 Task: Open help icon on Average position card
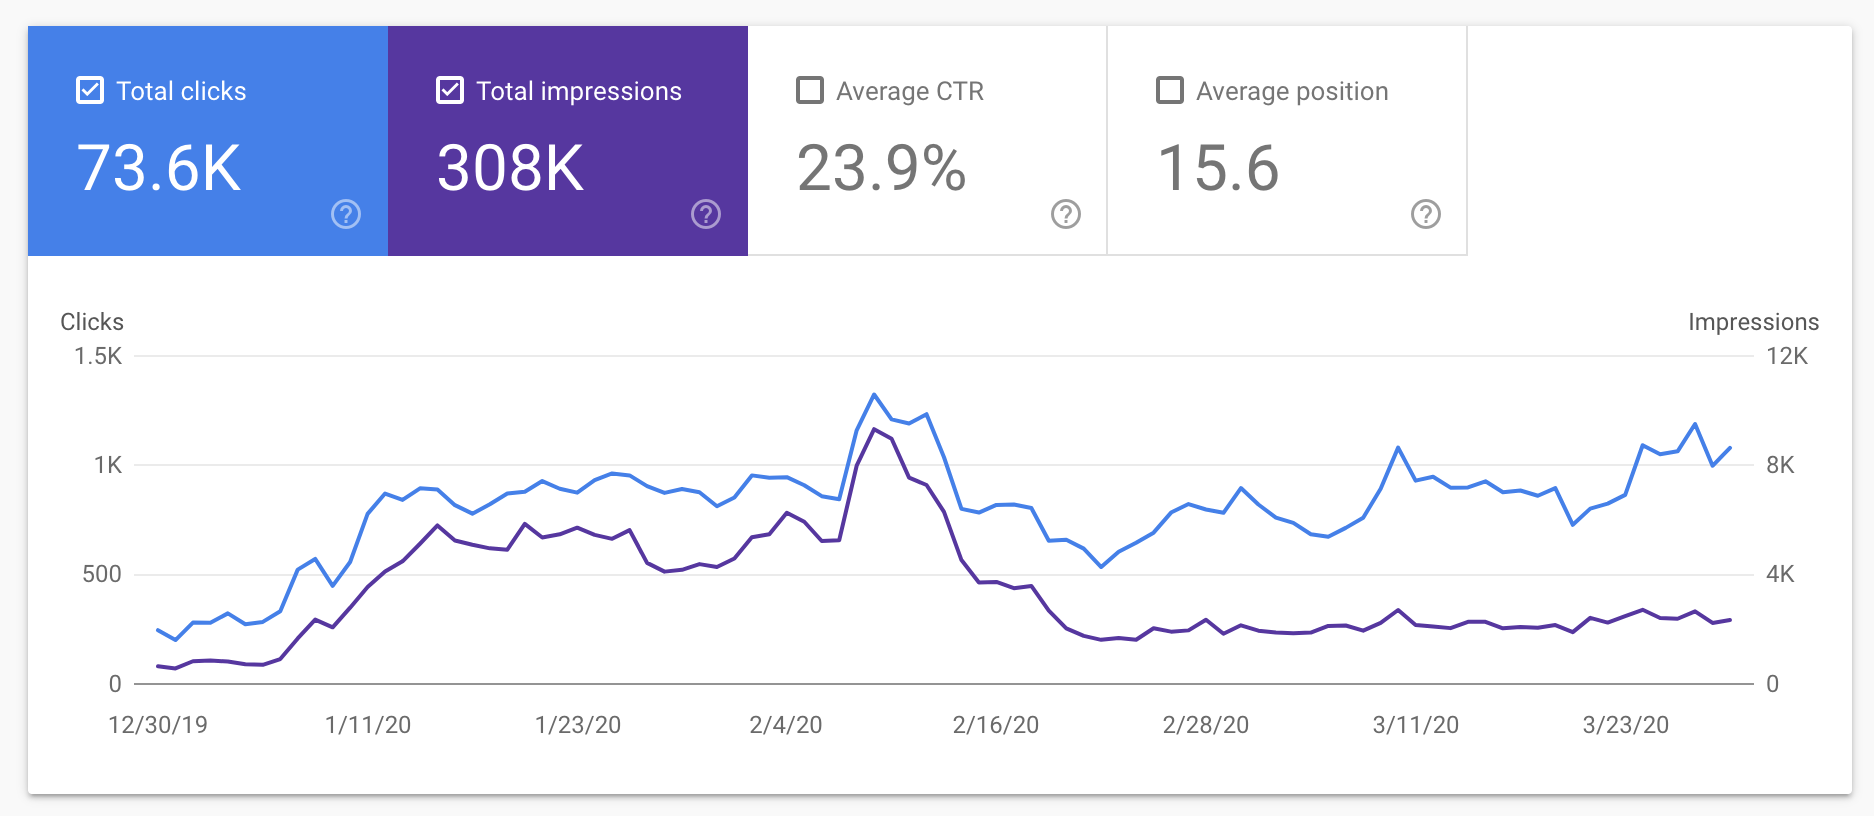click(x=1426, y=214)
